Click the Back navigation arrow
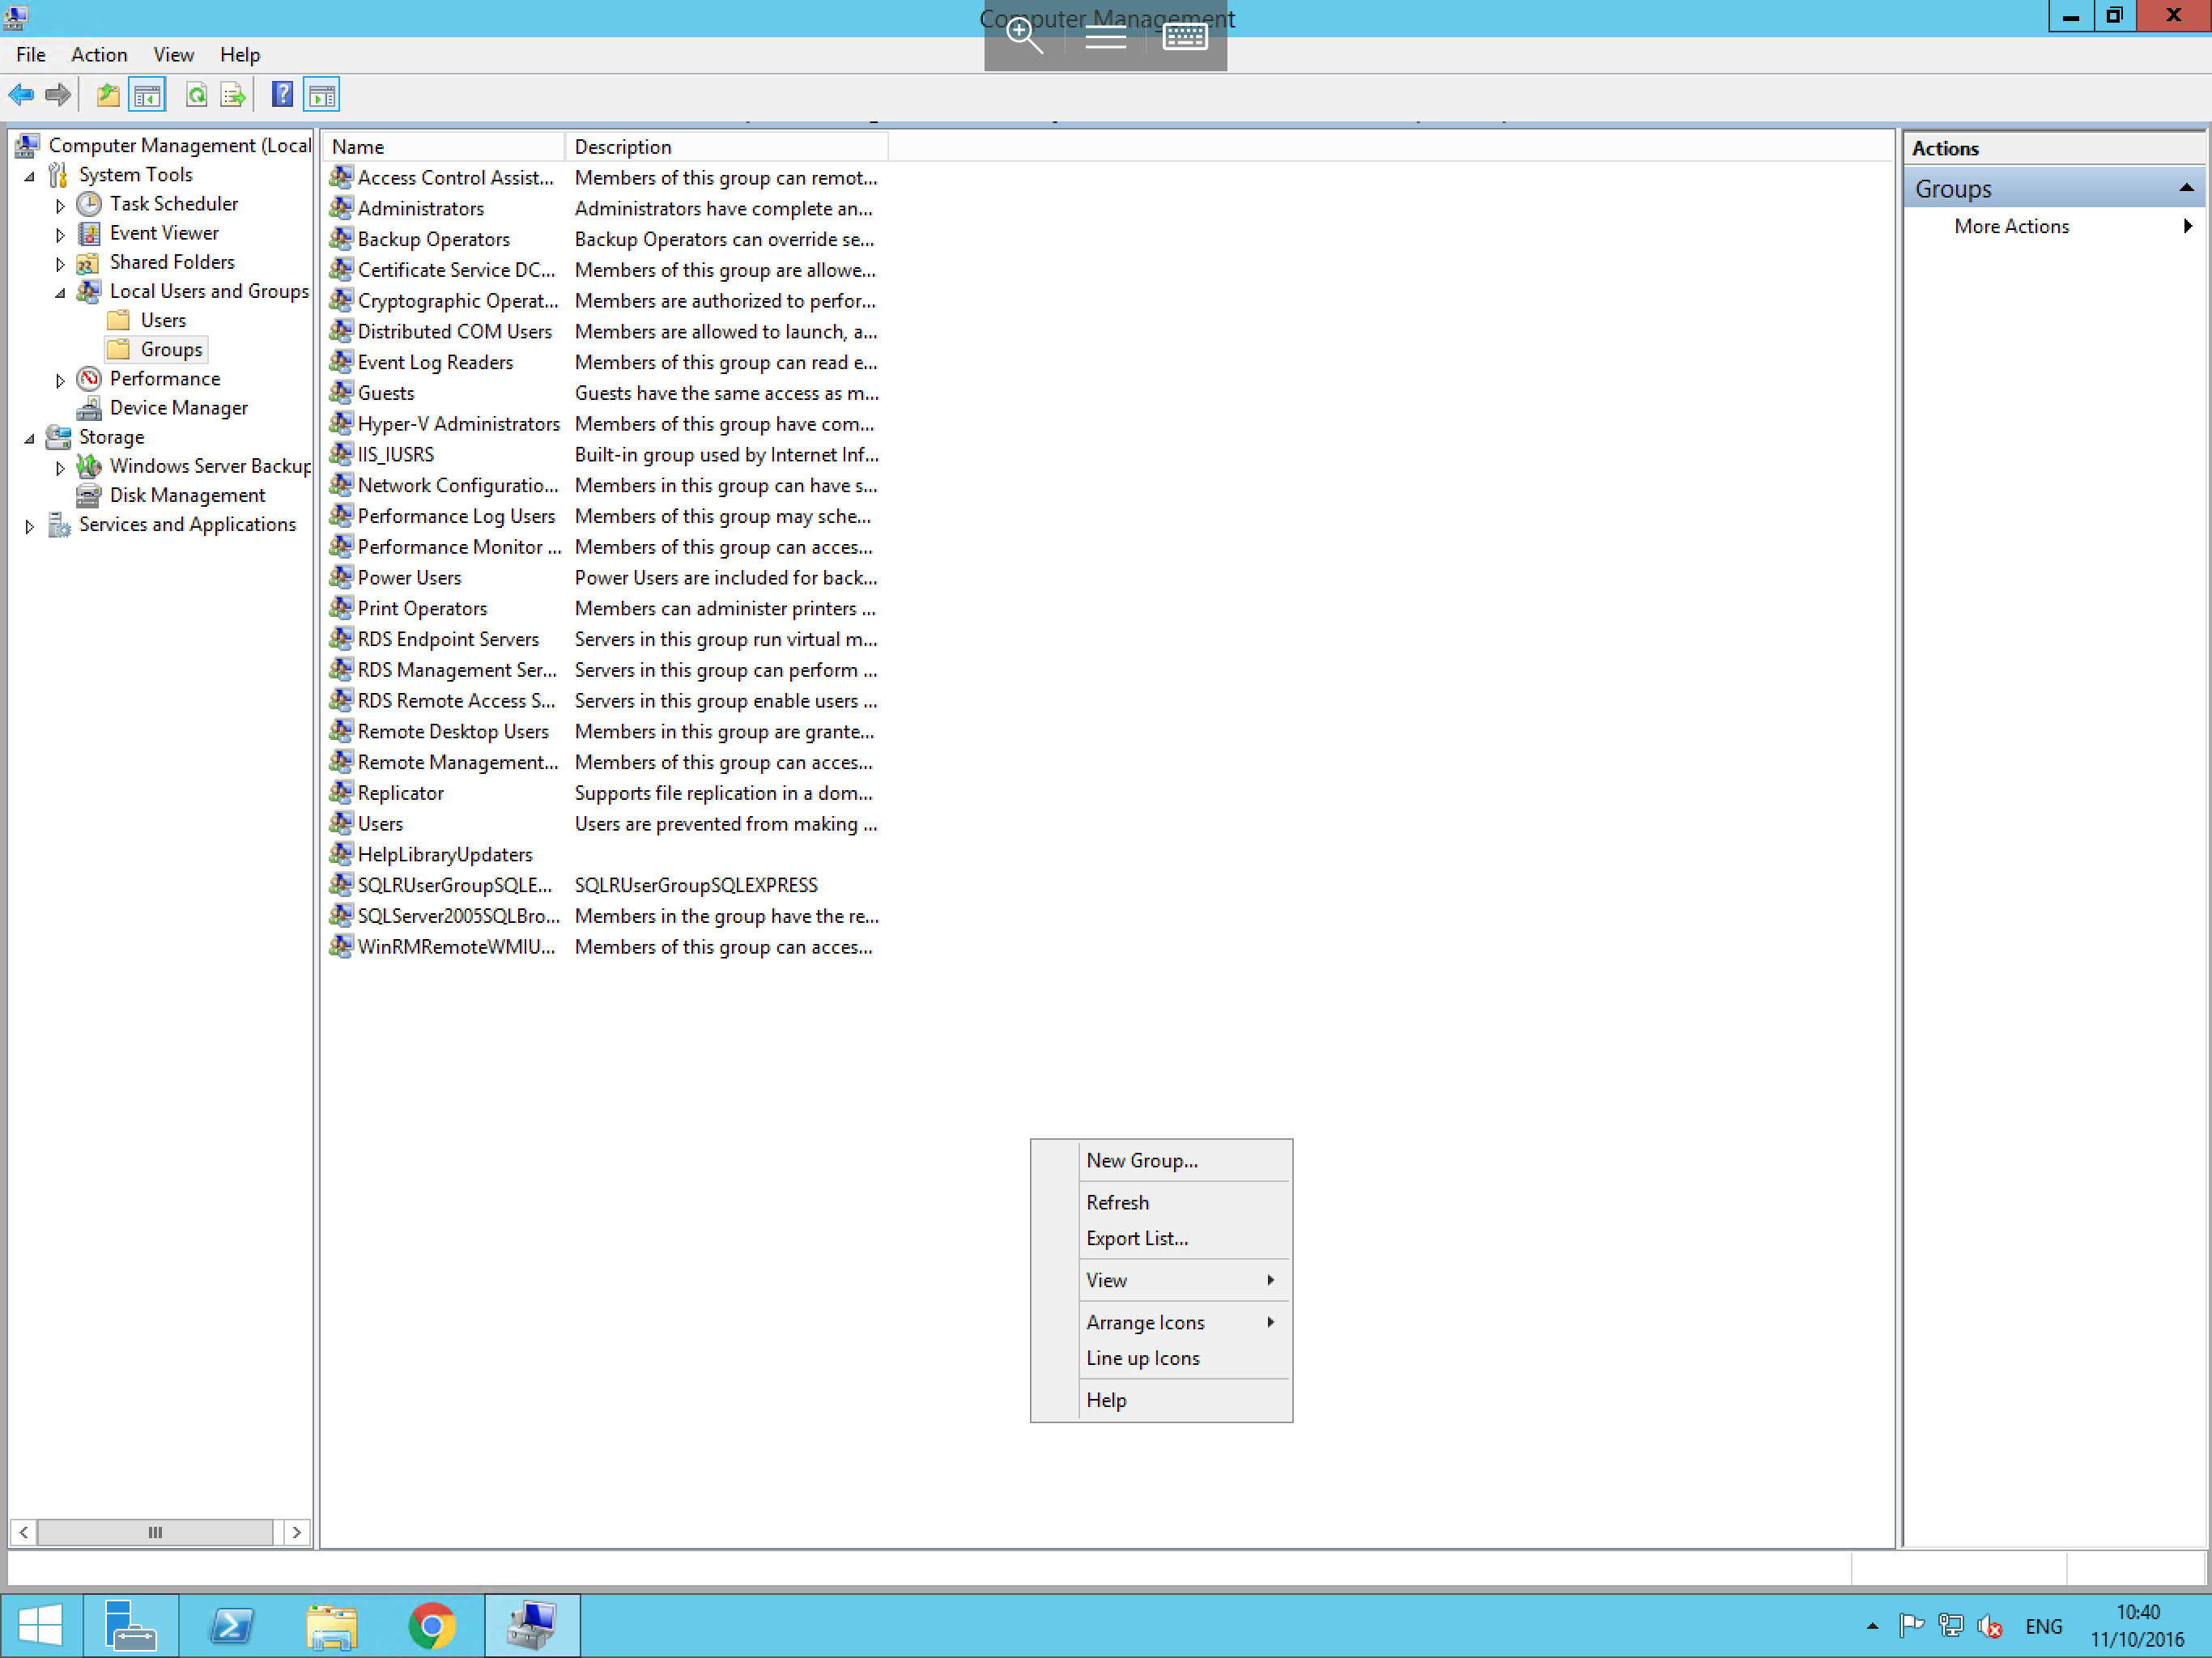The image size is (2212, 1658). (20, 94)
